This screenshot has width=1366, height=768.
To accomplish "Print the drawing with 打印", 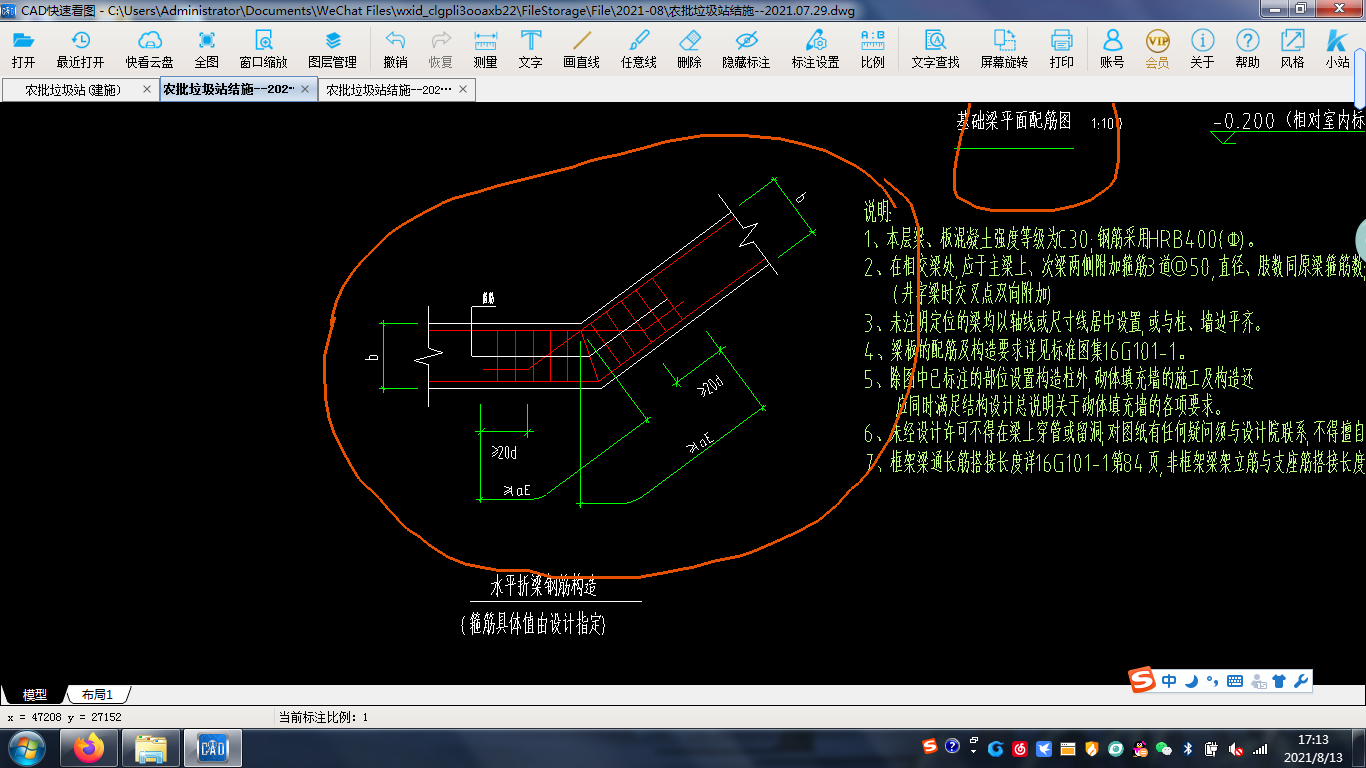I will point(1061,49).
